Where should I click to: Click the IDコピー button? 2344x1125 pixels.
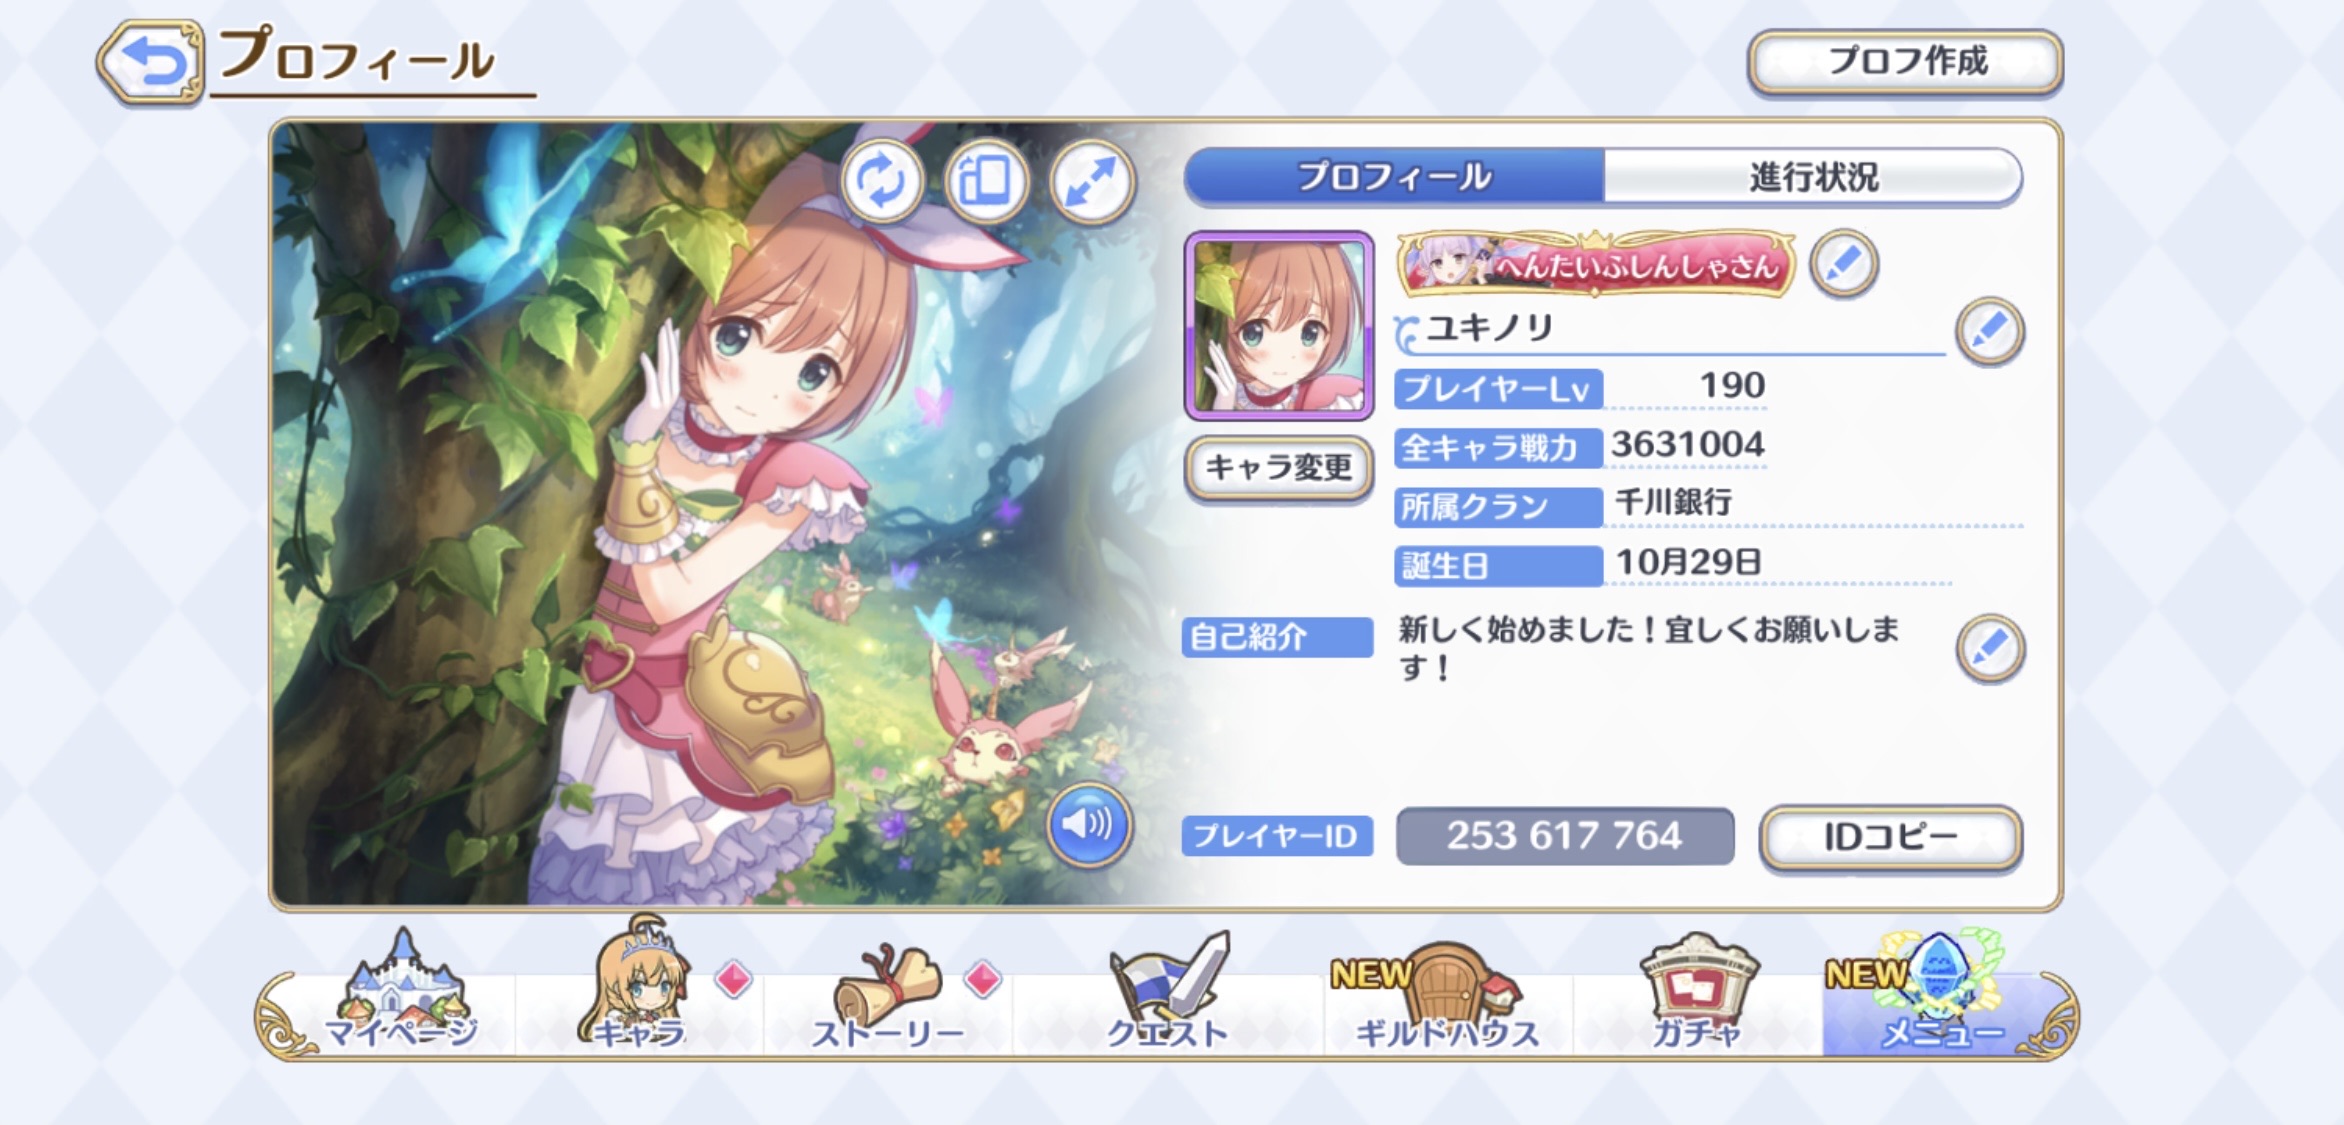[1890, 837]
